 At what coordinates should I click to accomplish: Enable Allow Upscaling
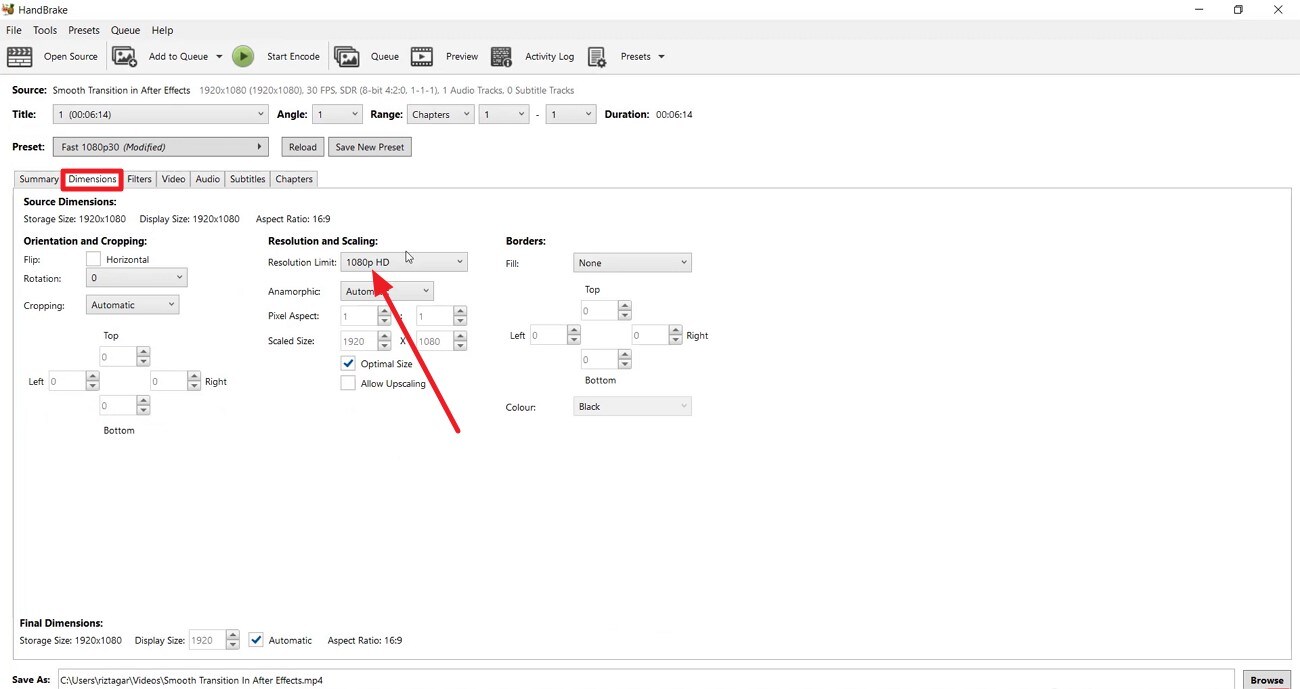coord(348,383)
